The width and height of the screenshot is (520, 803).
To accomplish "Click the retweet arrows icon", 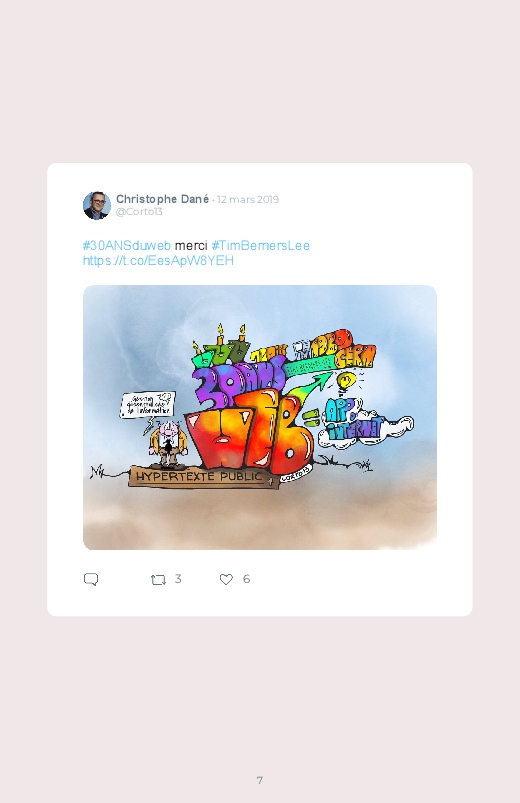I will point(158,580).
